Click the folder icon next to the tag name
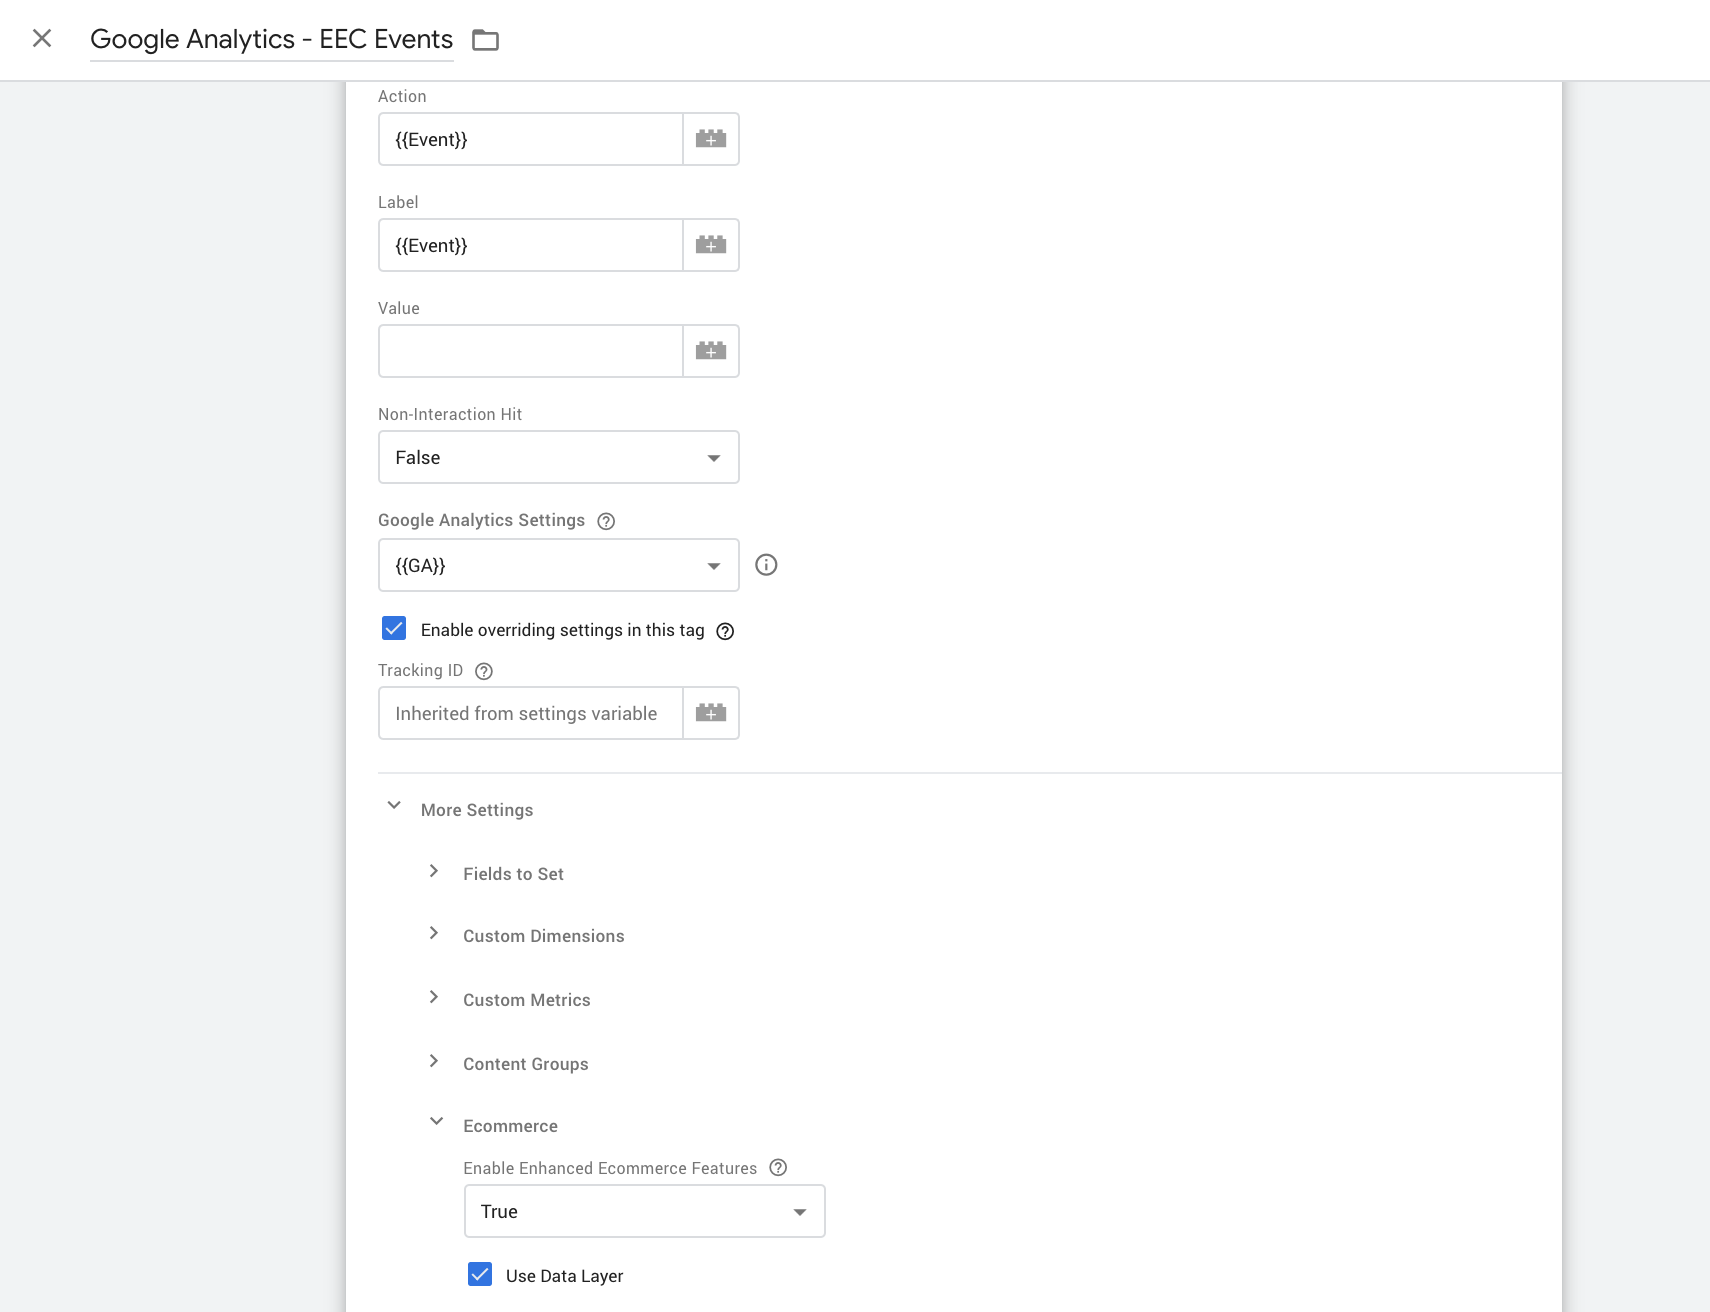1710x1312 pixels. click(x=486, y=40)
